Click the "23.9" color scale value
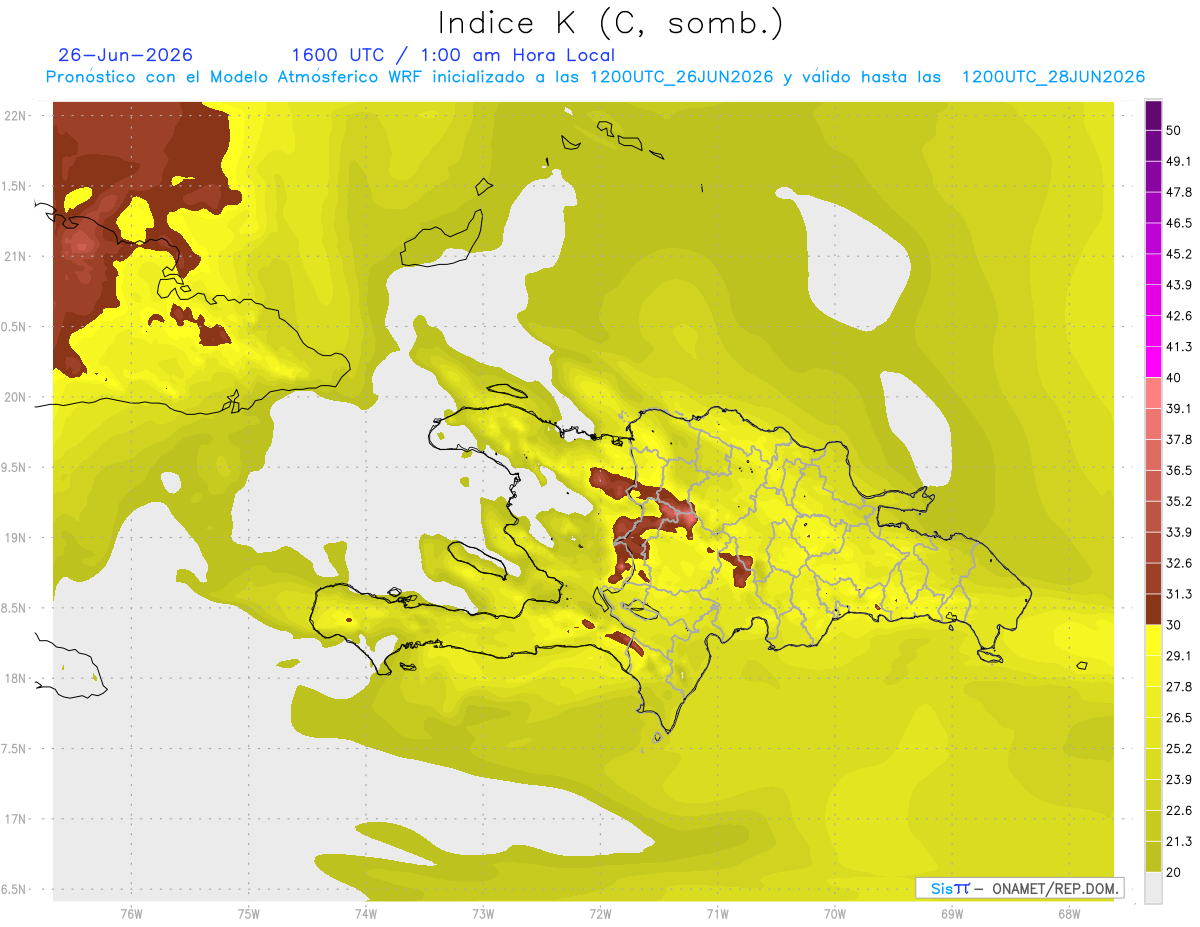1200x927 pixels. (1180, 780)
